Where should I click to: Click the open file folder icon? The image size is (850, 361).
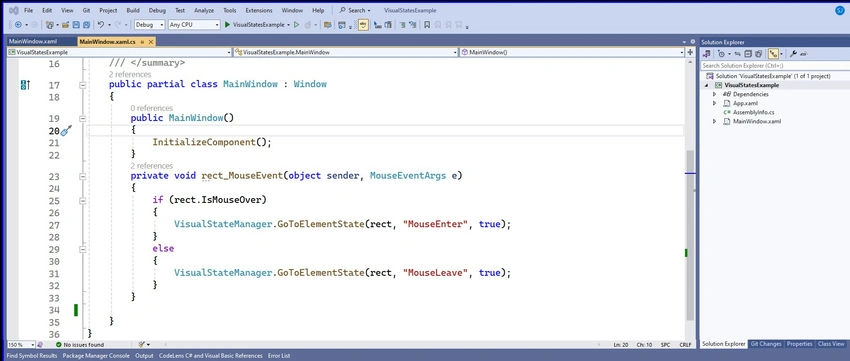[66, 24]
